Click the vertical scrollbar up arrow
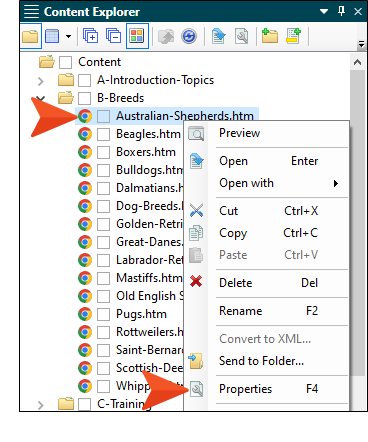 [357, 62]
